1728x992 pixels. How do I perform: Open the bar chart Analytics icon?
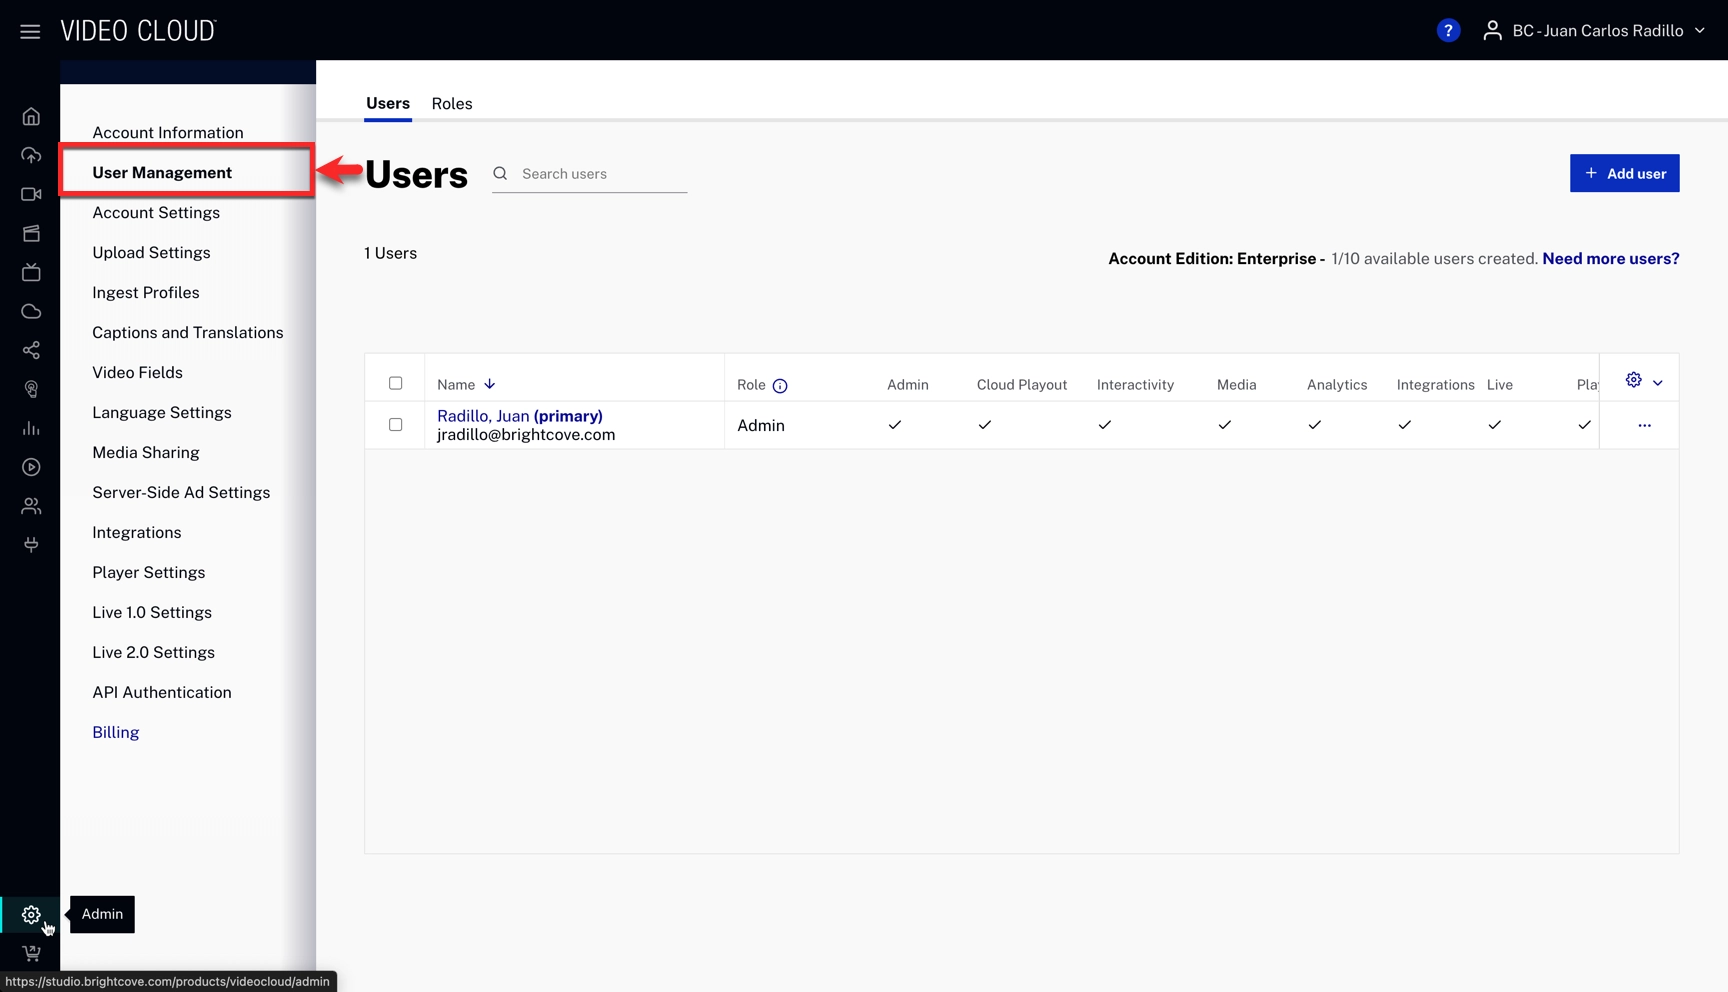click(31, 429)
